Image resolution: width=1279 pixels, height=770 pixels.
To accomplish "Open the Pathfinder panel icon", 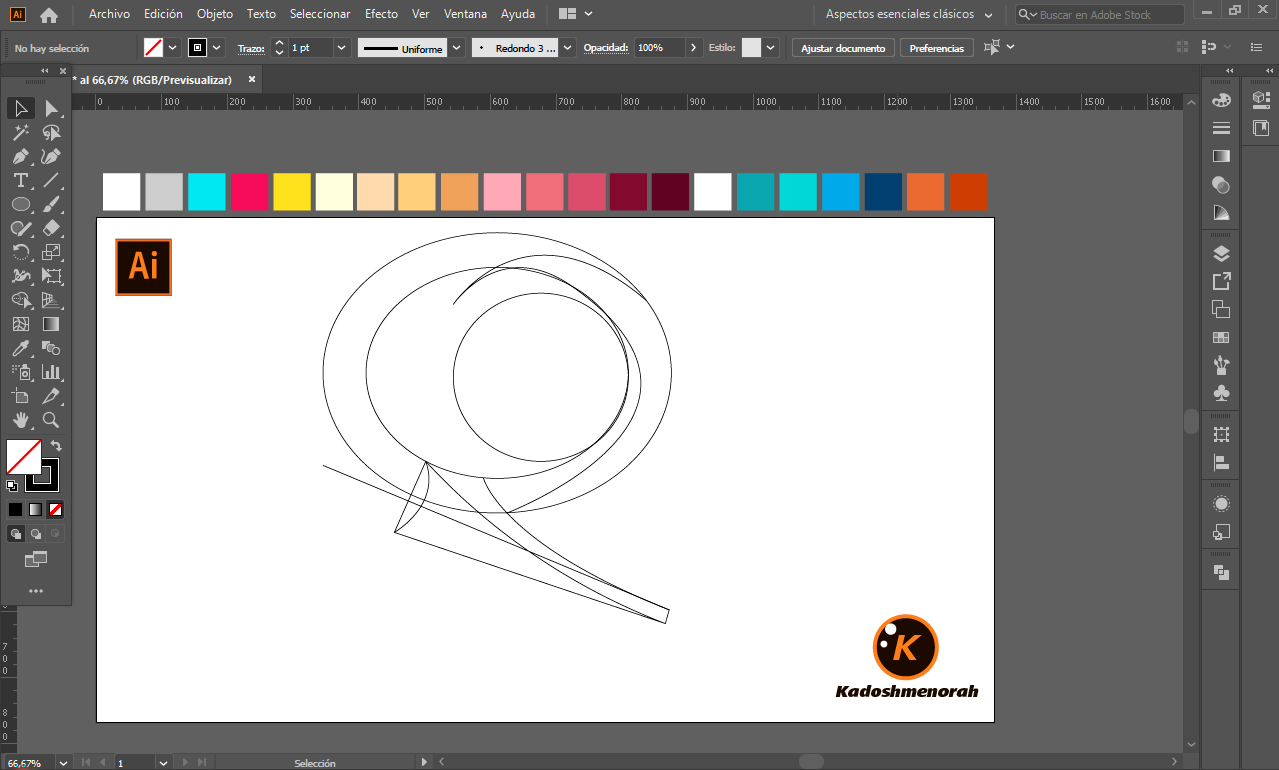I will pyautogui.click(x=1221, y=572).
